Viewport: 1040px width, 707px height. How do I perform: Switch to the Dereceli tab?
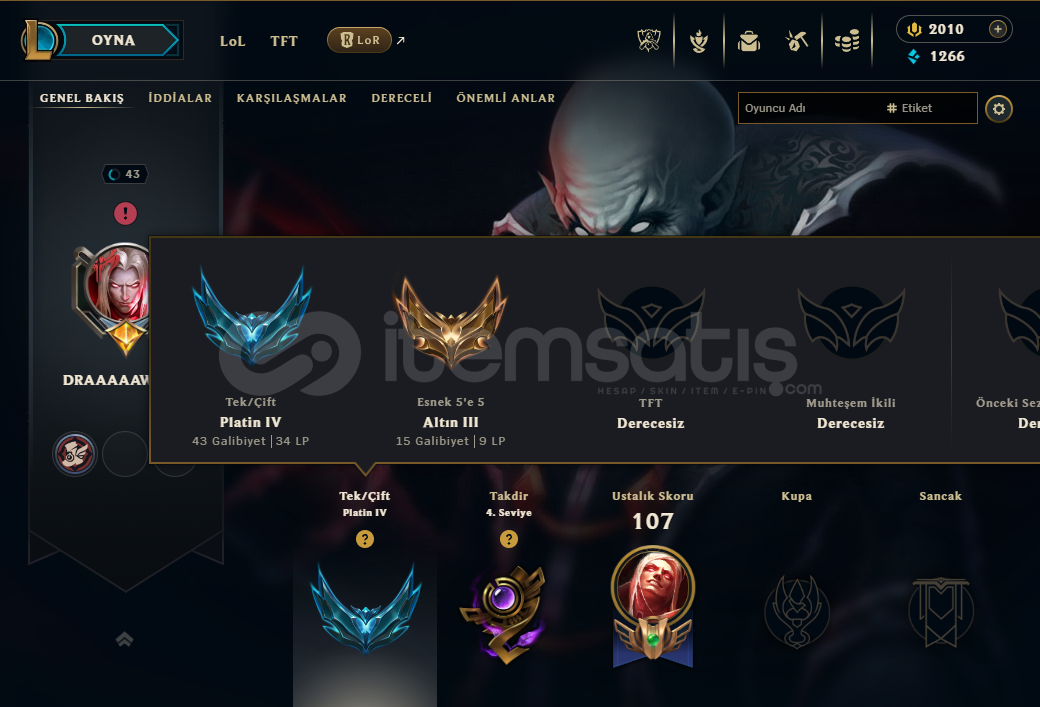point(401,98)
